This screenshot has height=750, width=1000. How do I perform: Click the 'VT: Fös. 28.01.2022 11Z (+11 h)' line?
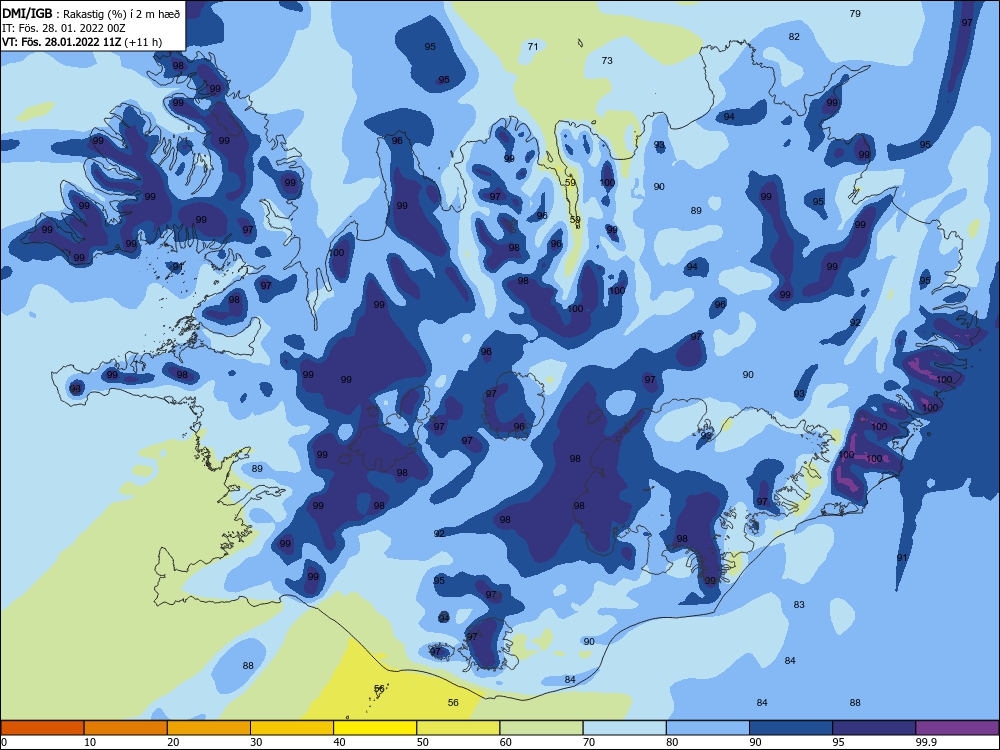(82, 42)
